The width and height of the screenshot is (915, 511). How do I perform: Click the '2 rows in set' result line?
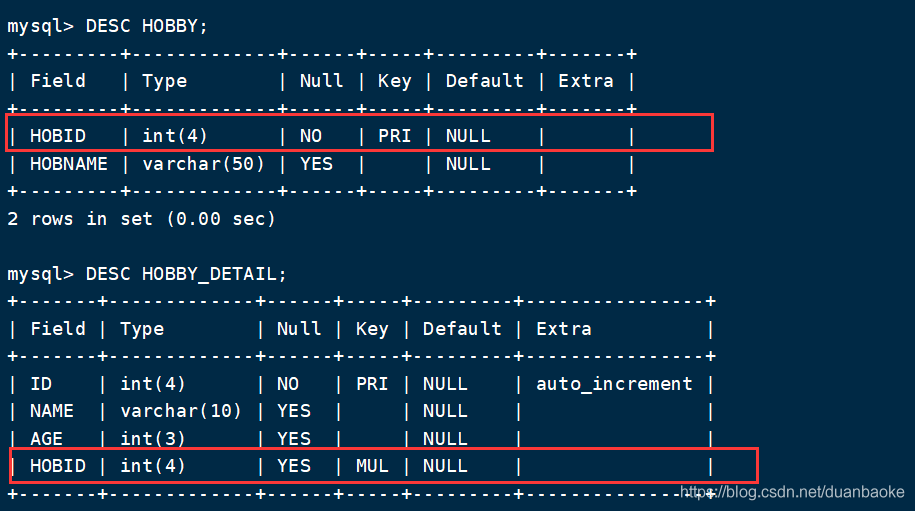141,218
